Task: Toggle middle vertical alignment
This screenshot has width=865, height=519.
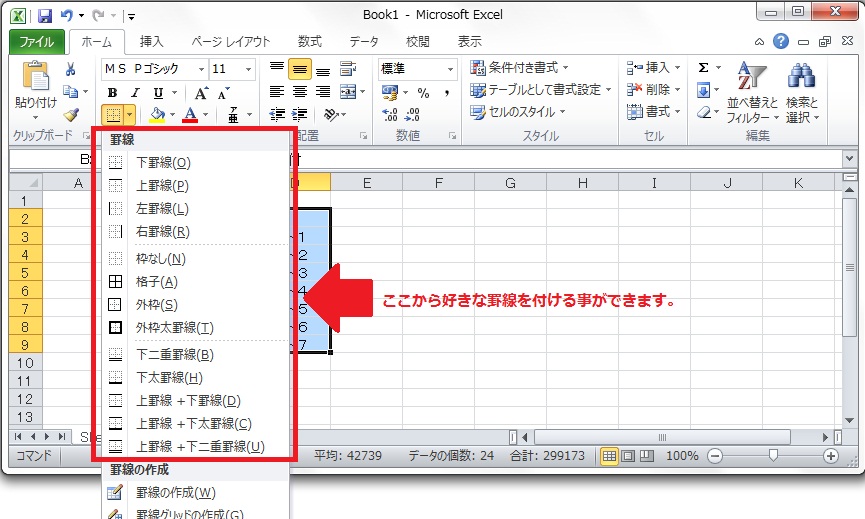Action: coord(300,69)
